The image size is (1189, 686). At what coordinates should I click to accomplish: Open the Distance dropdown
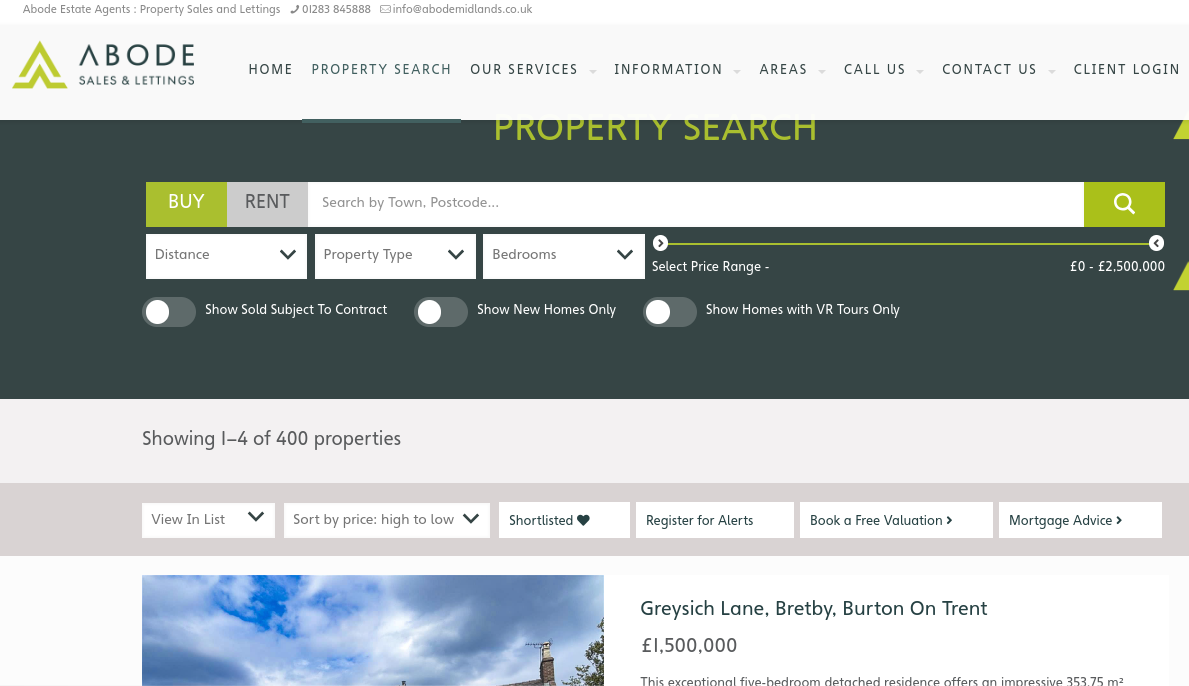point(226,256)
